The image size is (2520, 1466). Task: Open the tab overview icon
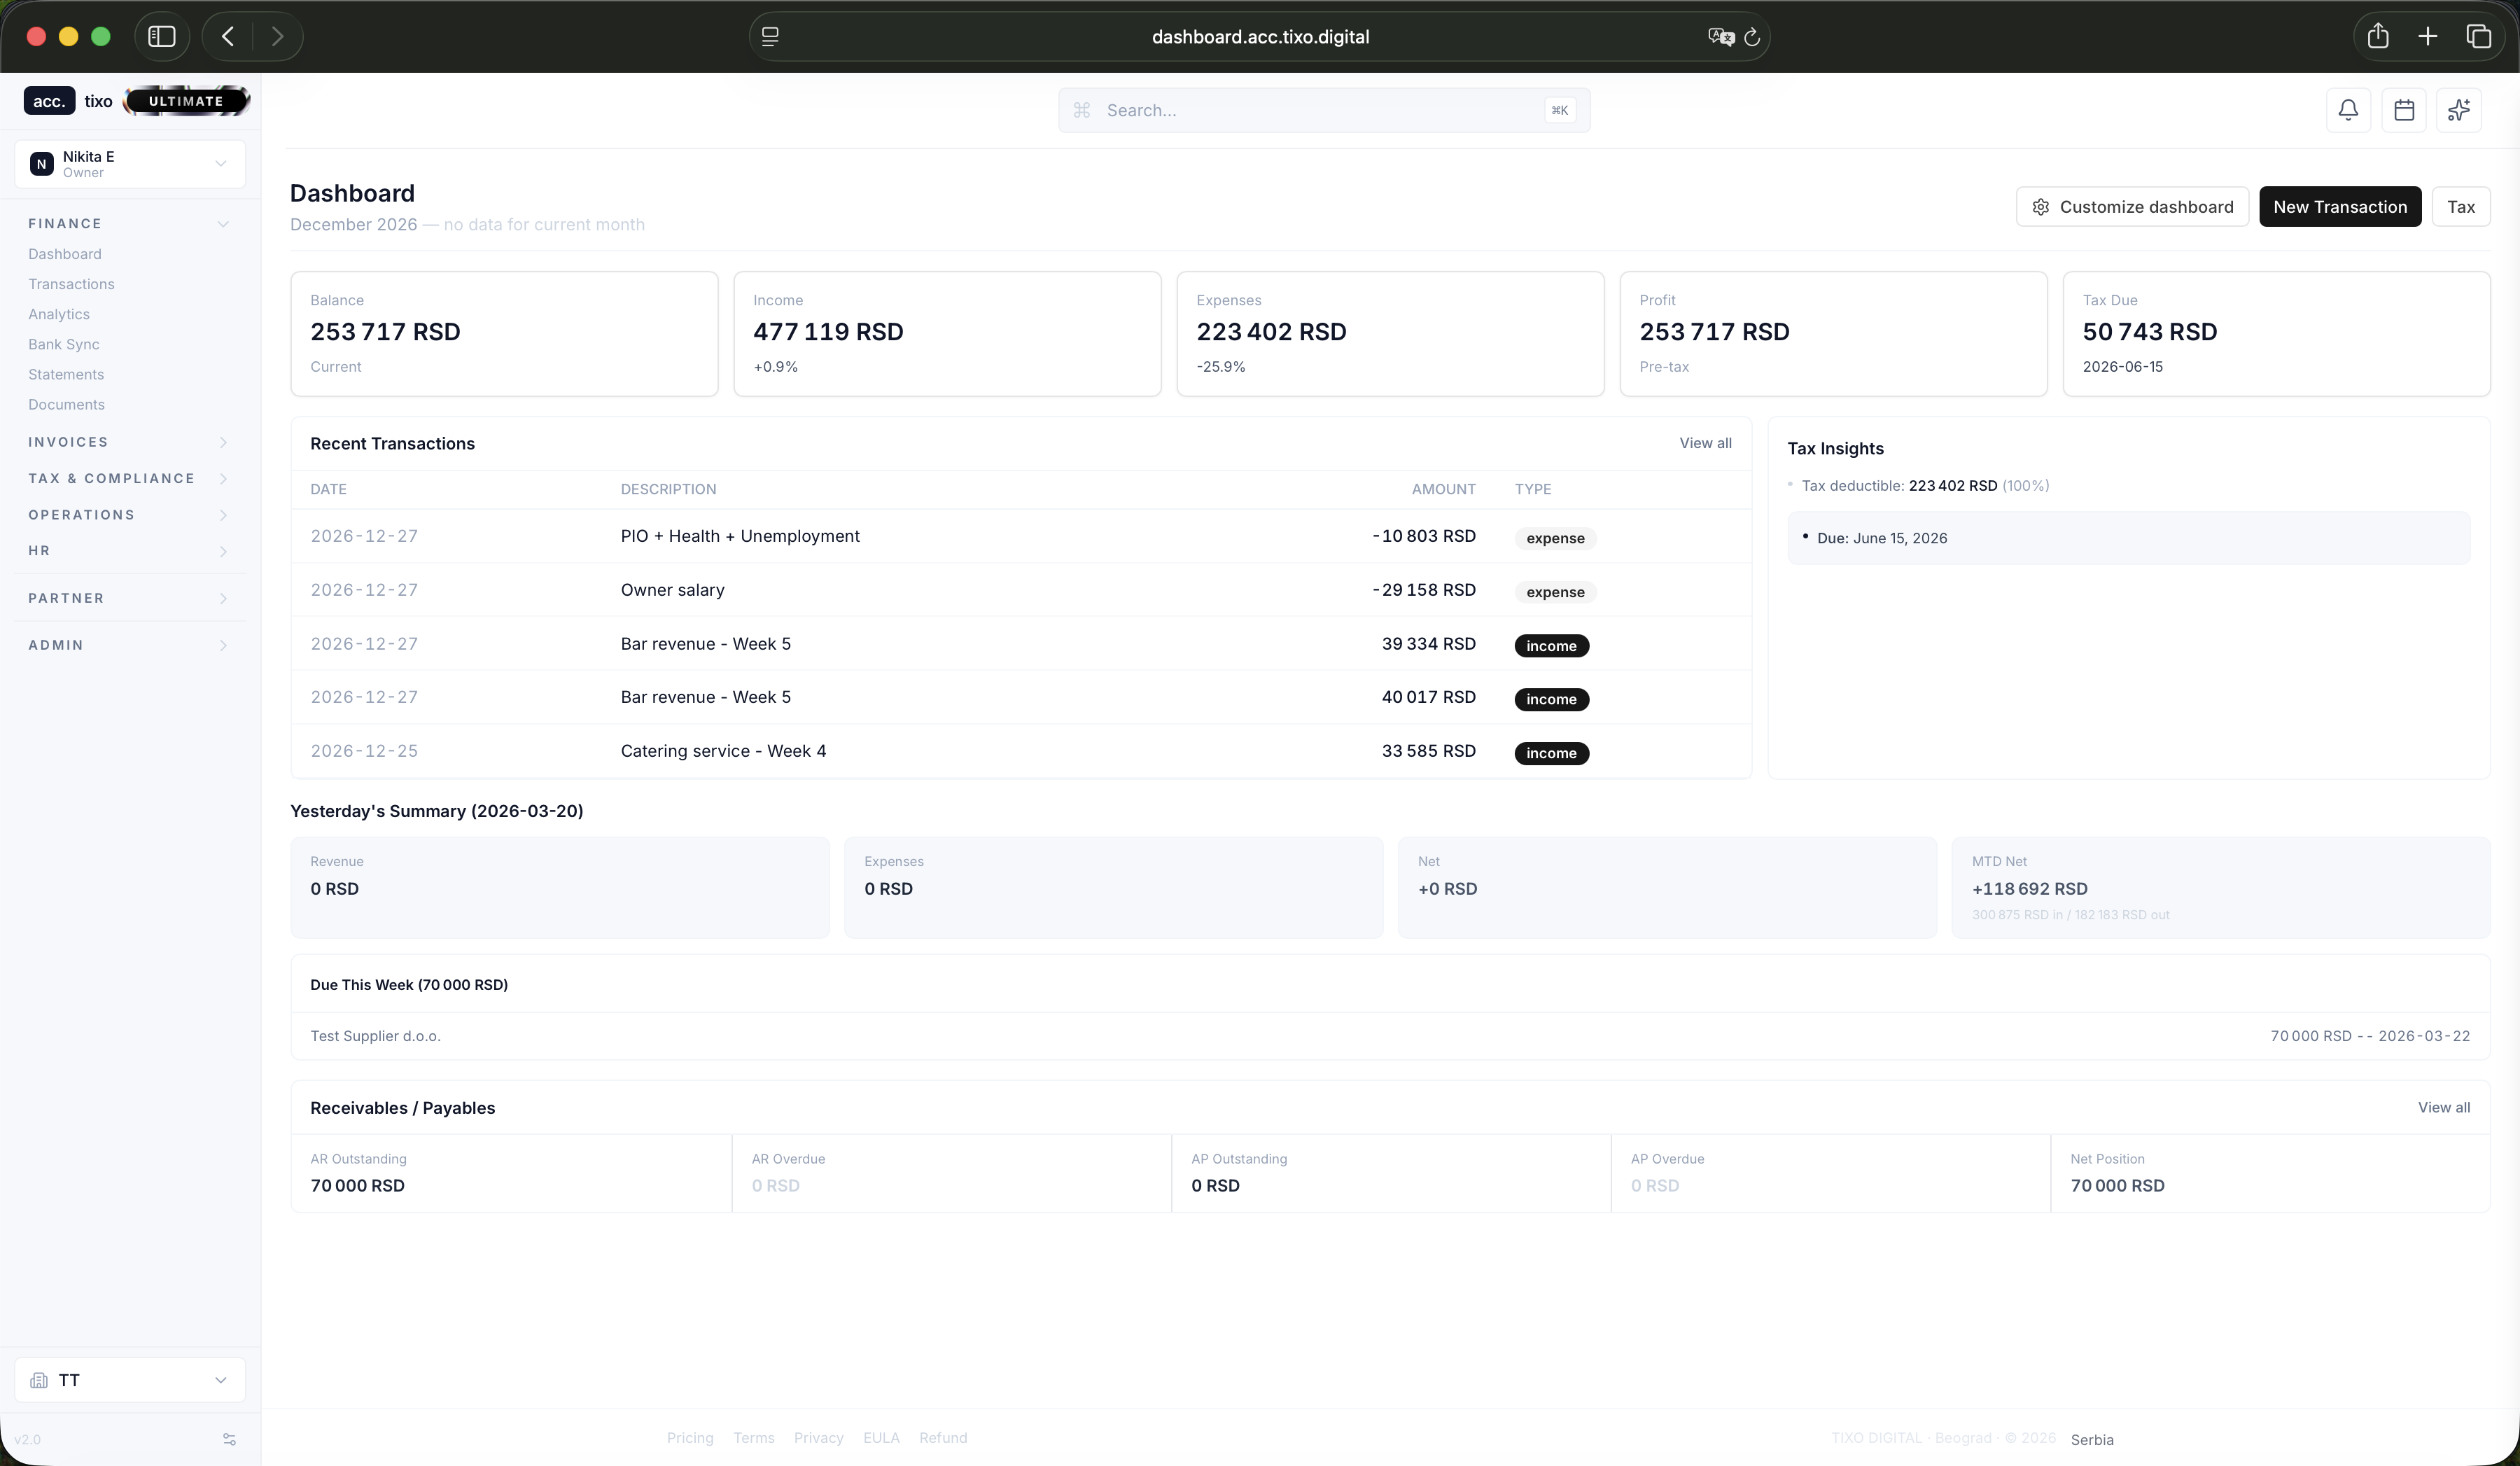click(x=2478, y=37)
